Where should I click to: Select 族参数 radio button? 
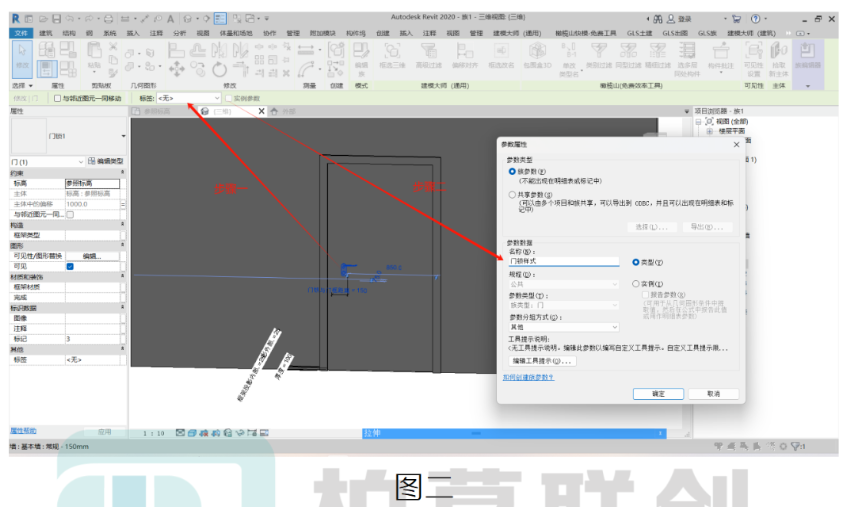(512, 172)
